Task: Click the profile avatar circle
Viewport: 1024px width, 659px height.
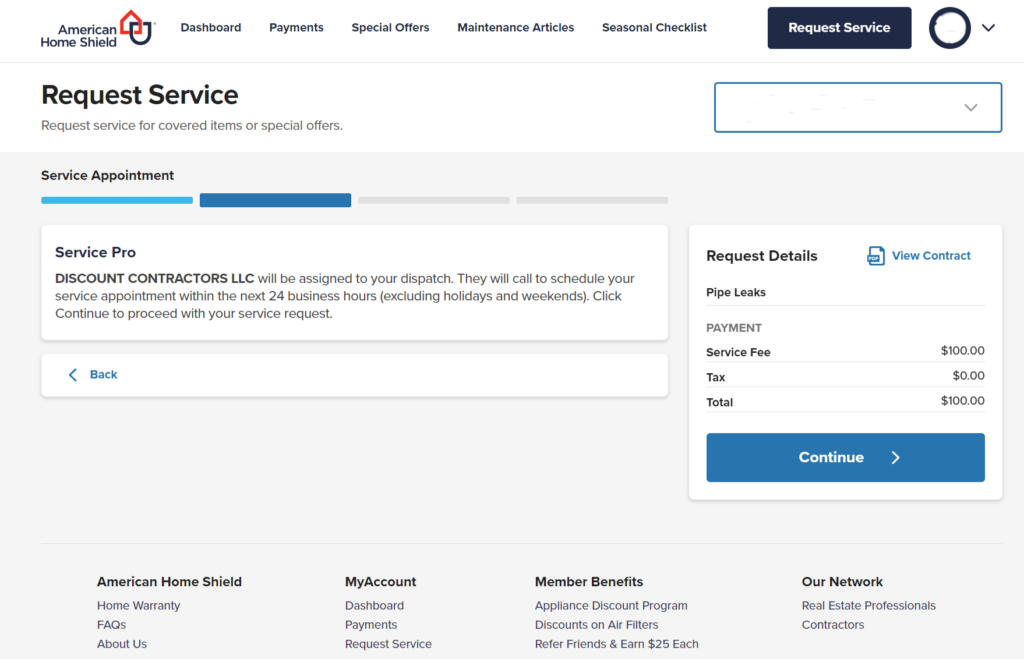Action: pyautogui.click(x=949, y=28)
